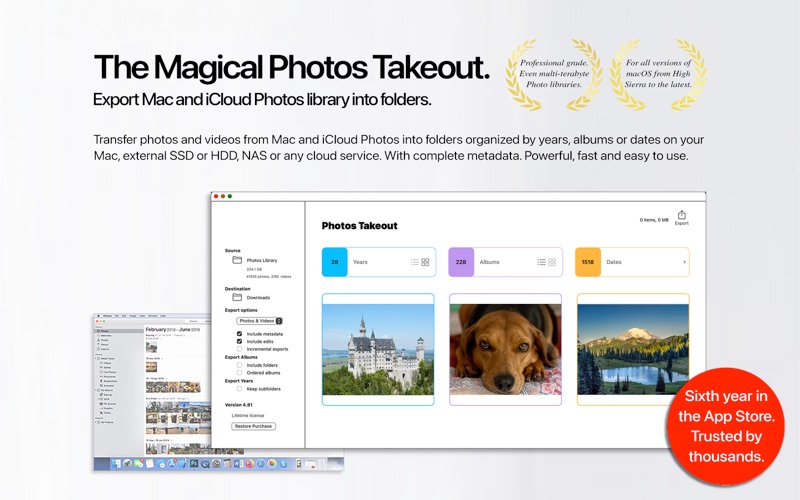Launch Microsoft Word from the dock
Image resolution: width=800 pixels, height=500 pixels.
click(238, 463)
